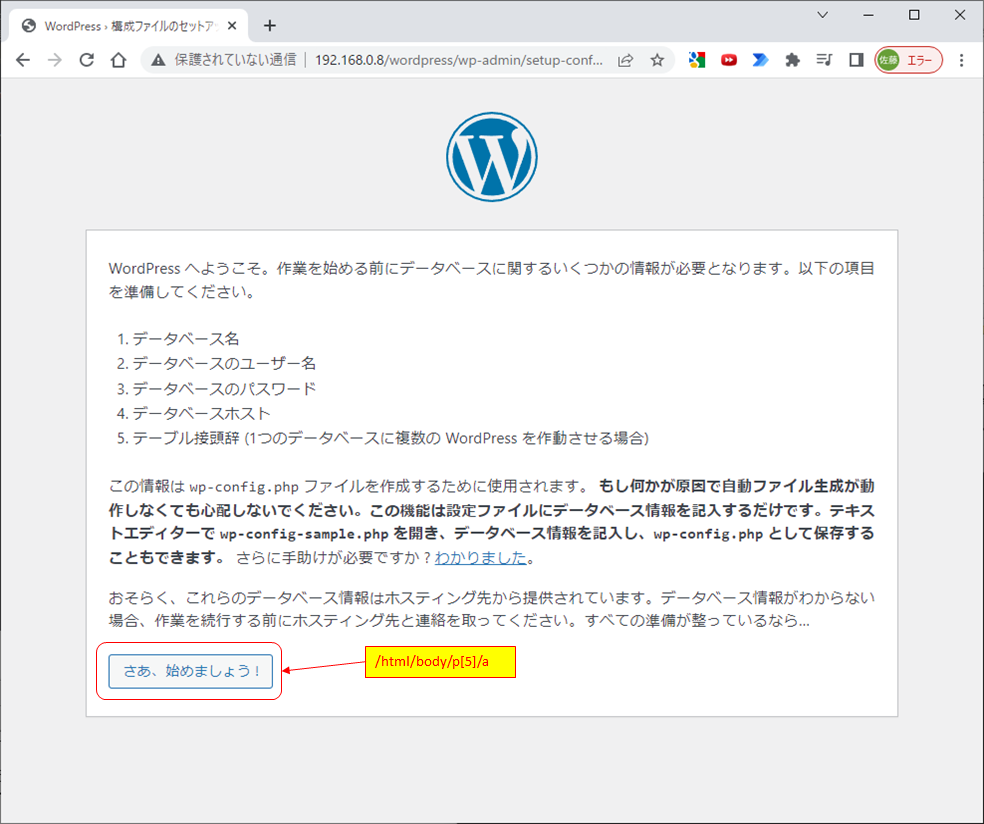Open the Extensions puzzle-piece menu

point(793,60)
